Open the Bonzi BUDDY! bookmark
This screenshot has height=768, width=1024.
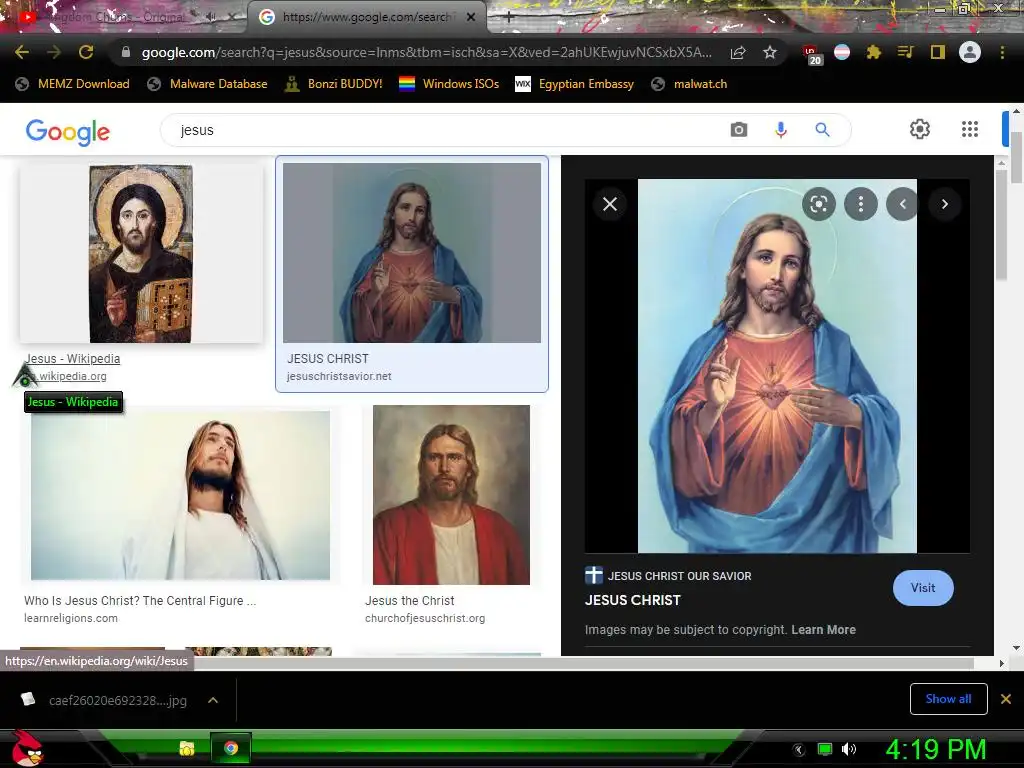[333, 84]
